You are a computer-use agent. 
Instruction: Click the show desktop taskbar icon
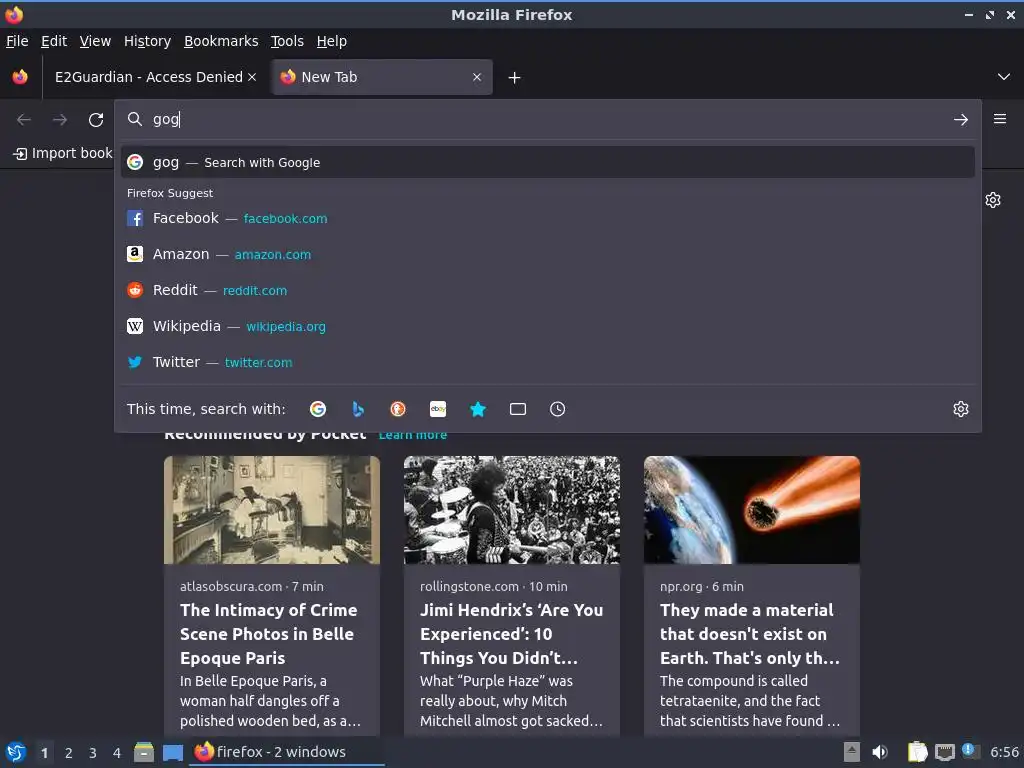(172, 752)
